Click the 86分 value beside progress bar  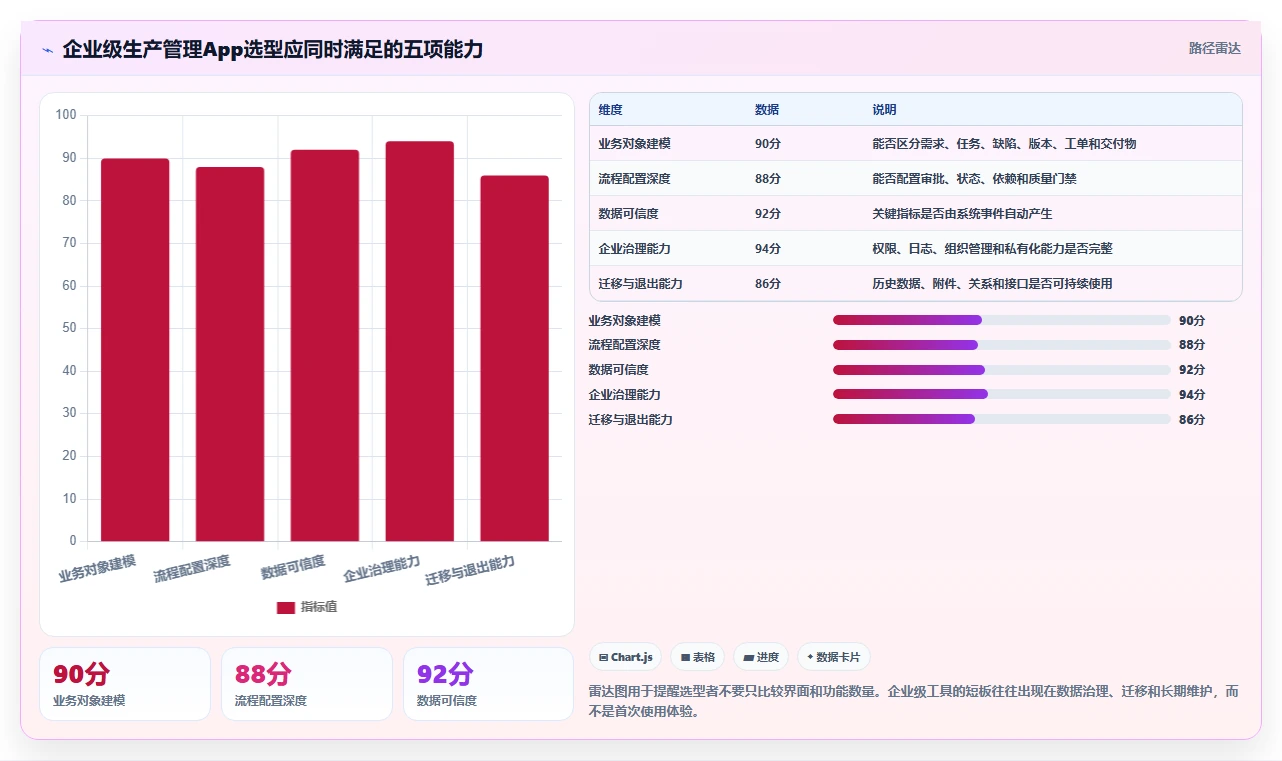coord(1192,419)
